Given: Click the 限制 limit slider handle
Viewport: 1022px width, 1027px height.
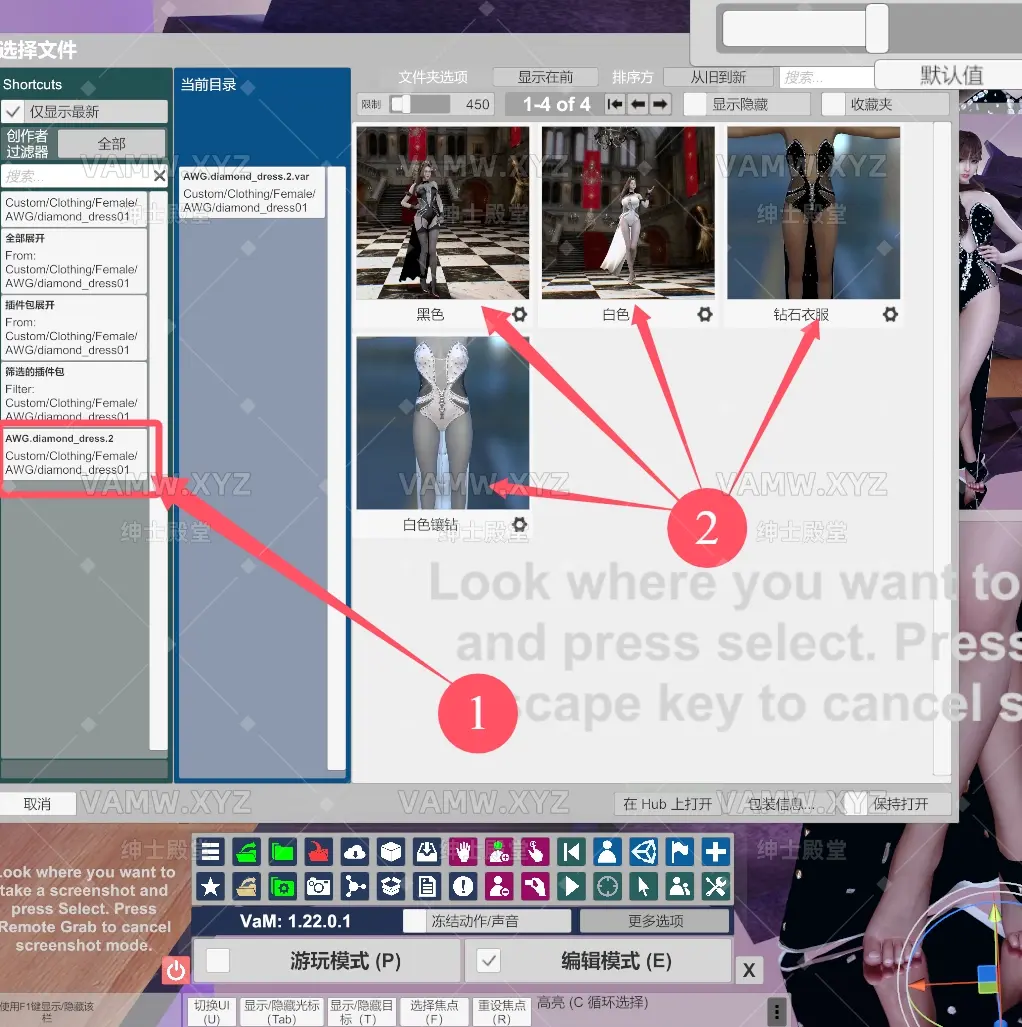Looking at the screenshot, I should pyautogui.click(x=400, y=104).
